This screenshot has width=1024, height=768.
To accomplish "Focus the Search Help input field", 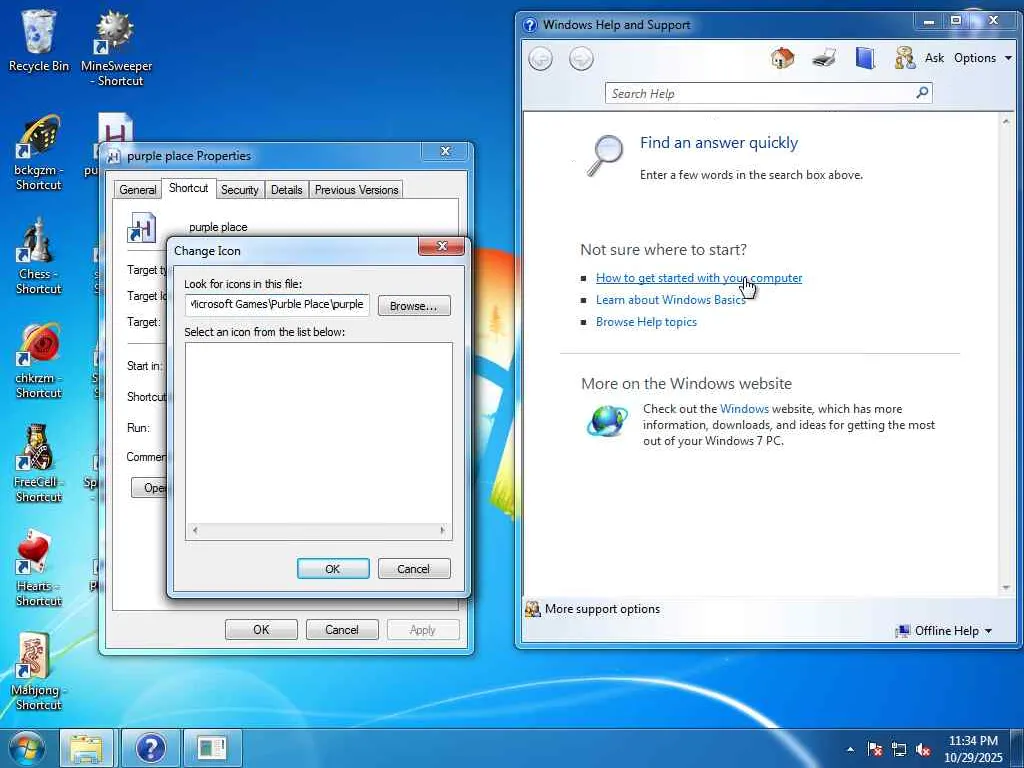I will coord(761,93).
